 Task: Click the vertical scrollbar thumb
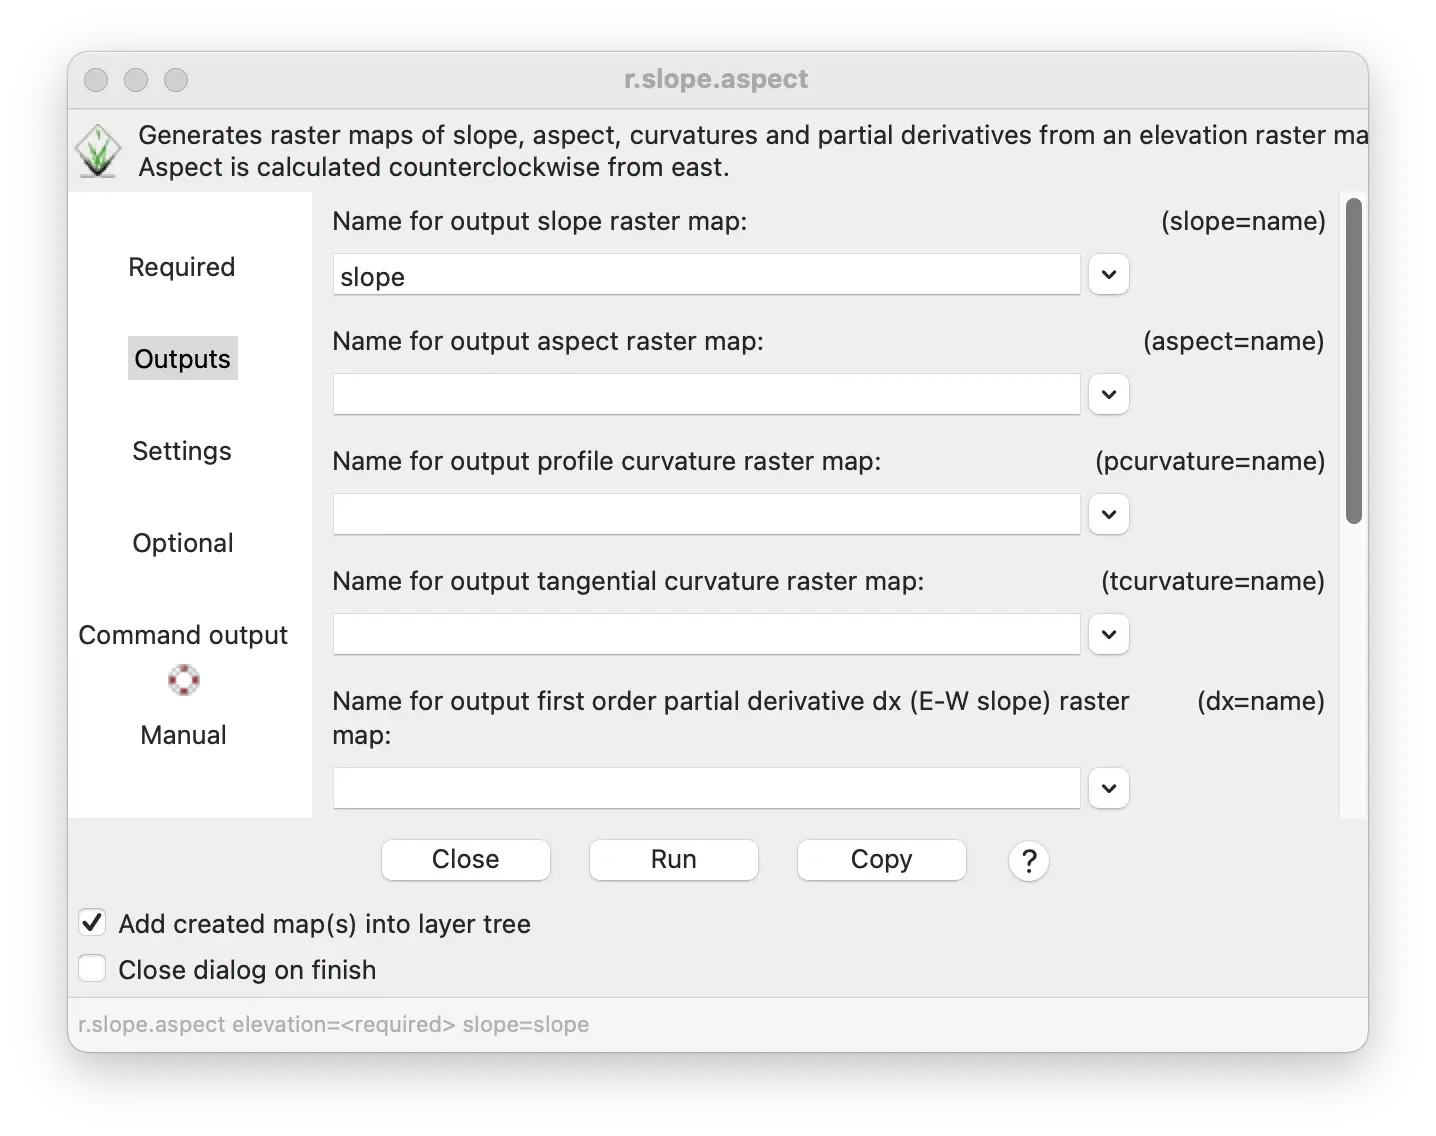[1354, 360]
